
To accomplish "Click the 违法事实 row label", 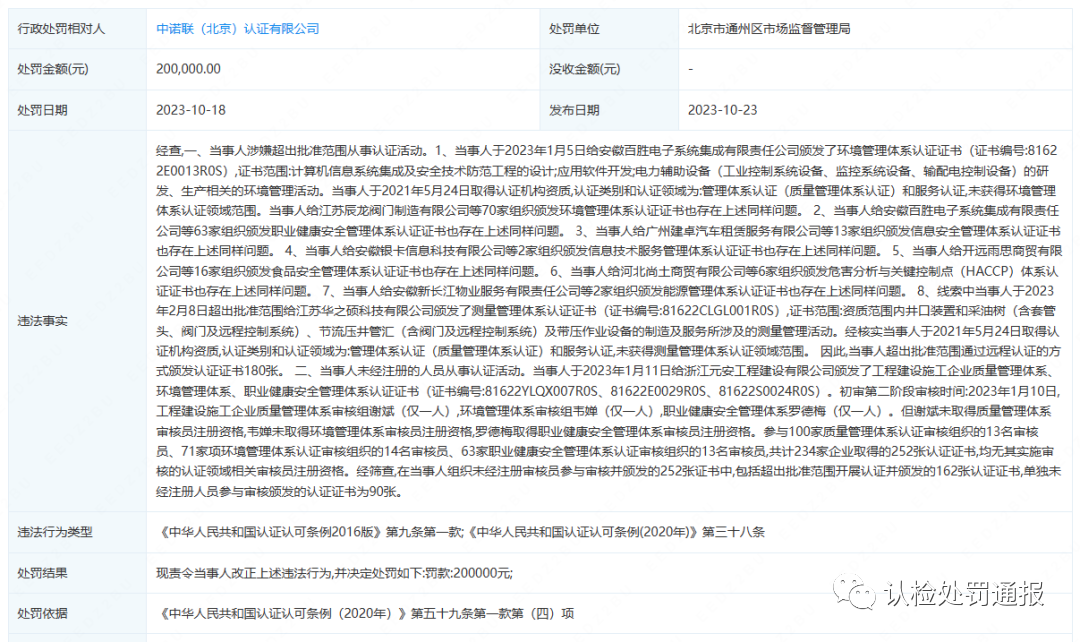I will (42, 322).
